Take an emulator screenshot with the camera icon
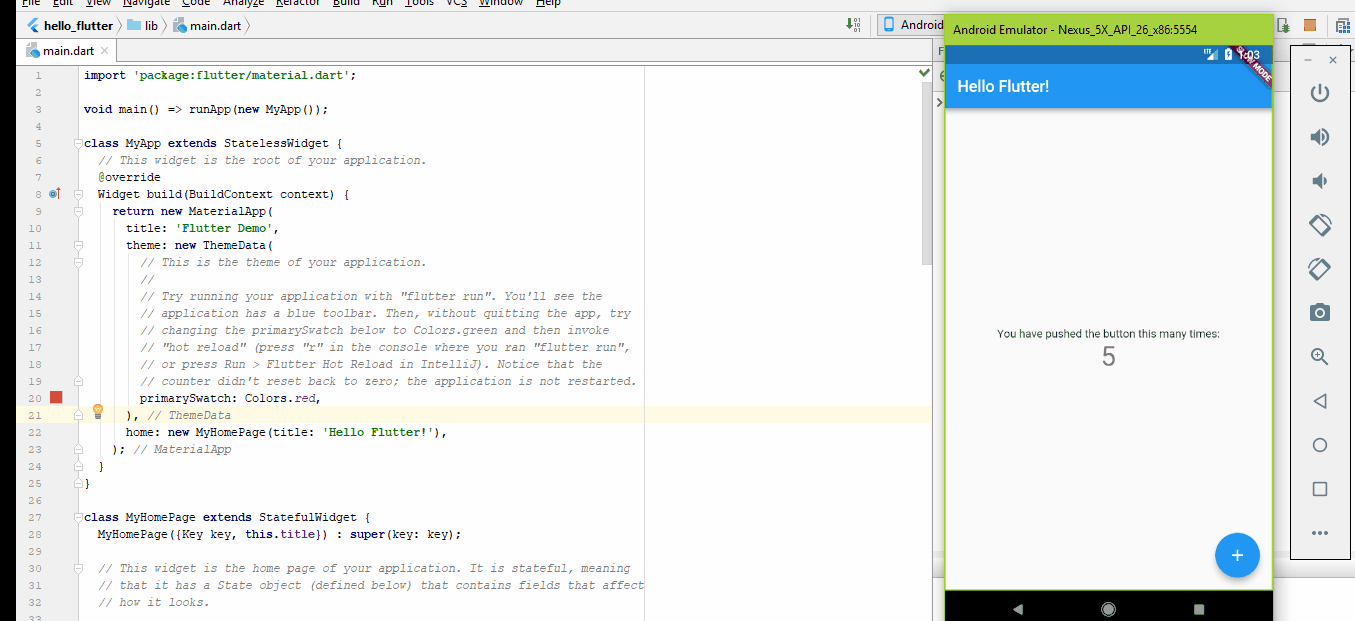Image resolution: width=1355 pixels, height=621 pixels. [1320, 312]
